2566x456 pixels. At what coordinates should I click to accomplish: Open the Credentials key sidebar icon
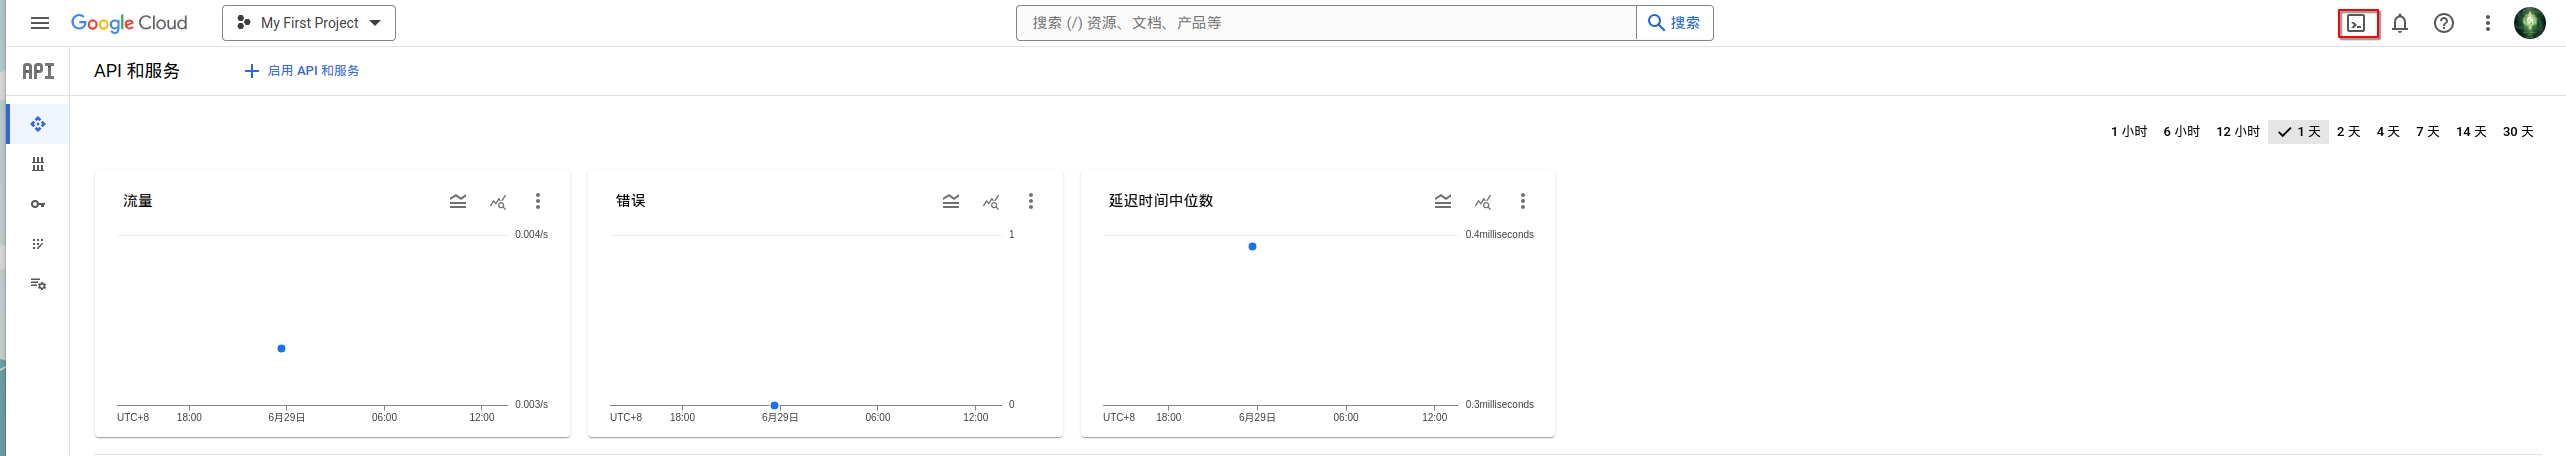pyautogui.click(x=38, y=204)
